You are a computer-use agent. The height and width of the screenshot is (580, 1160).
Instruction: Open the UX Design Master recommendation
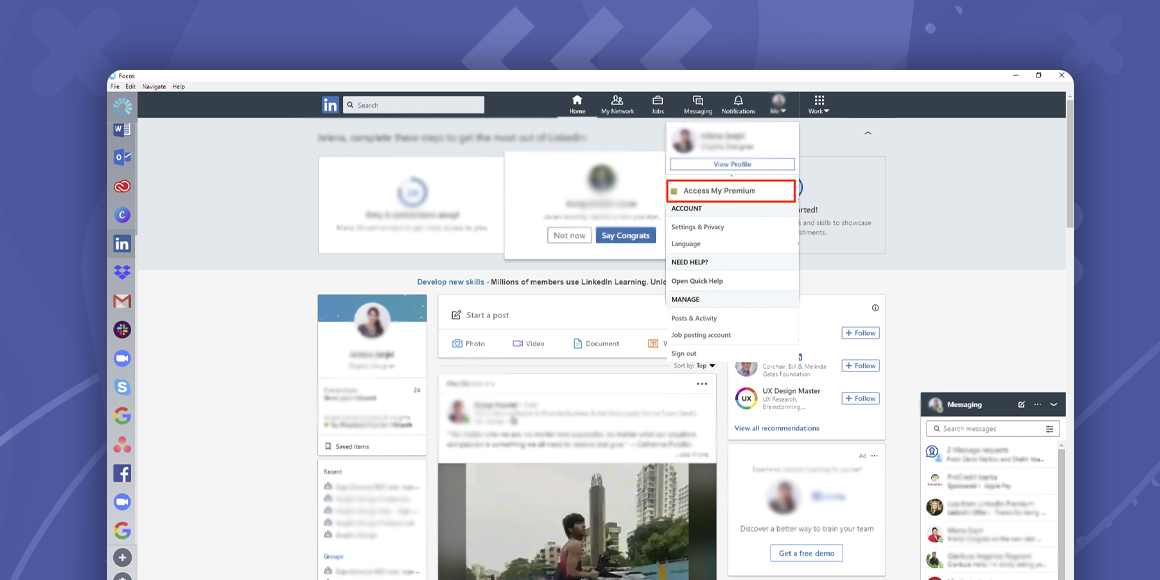[x=792, y=391]
